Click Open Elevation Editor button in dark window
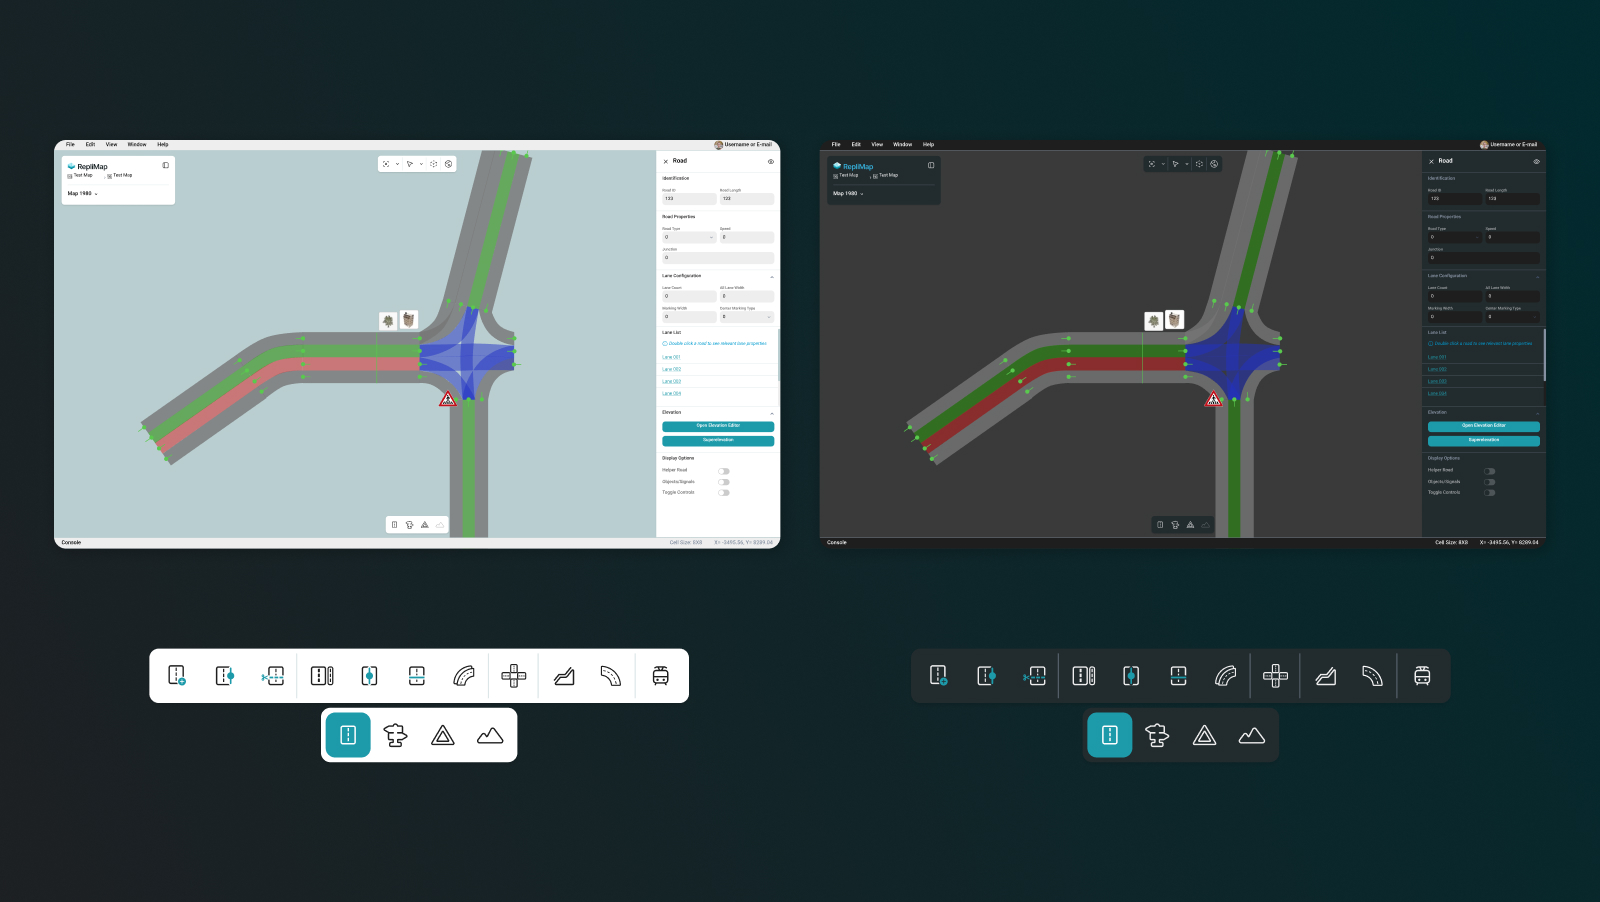The image size is (1600, 902). (x=1484, y=426)
